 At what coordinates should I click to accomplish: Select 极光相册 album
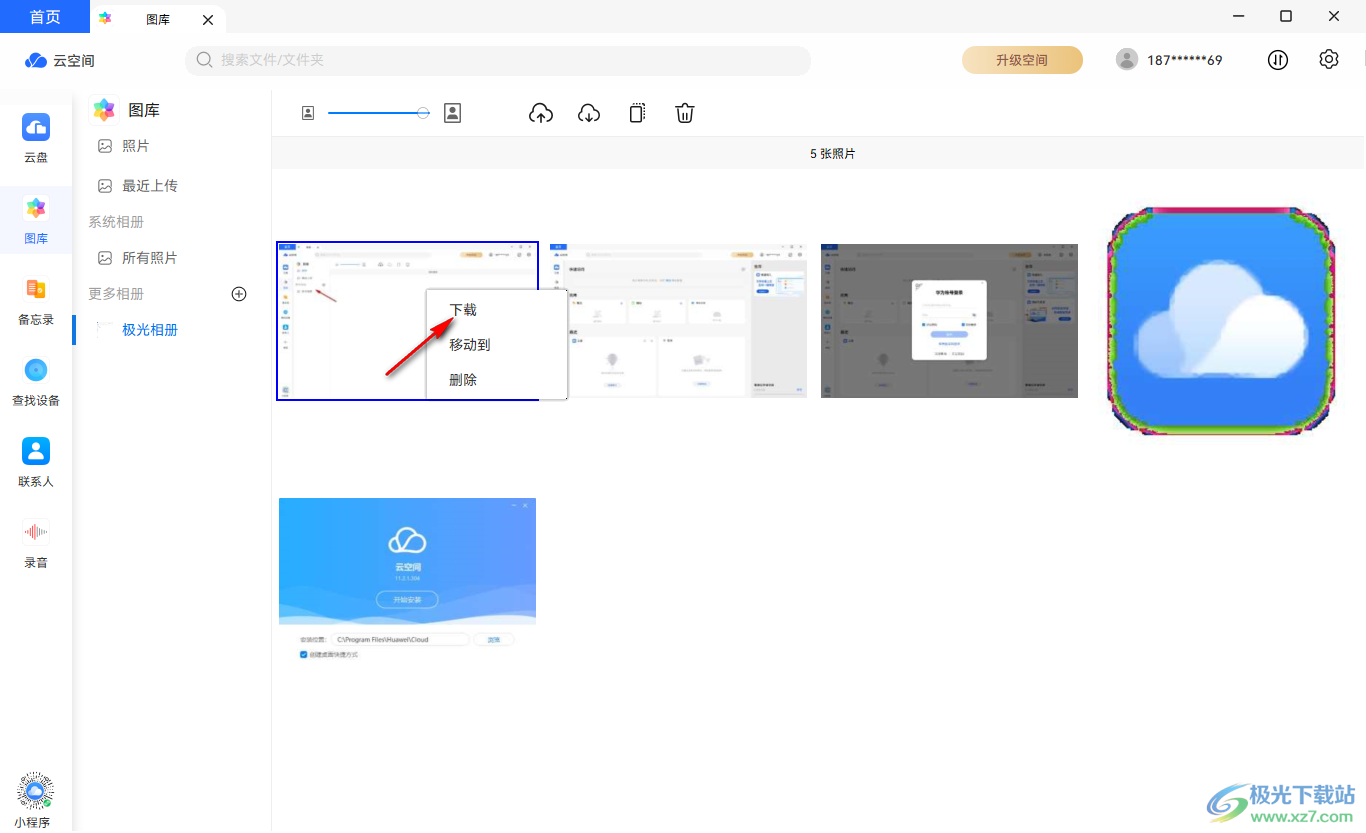click(x=150, y=330)
